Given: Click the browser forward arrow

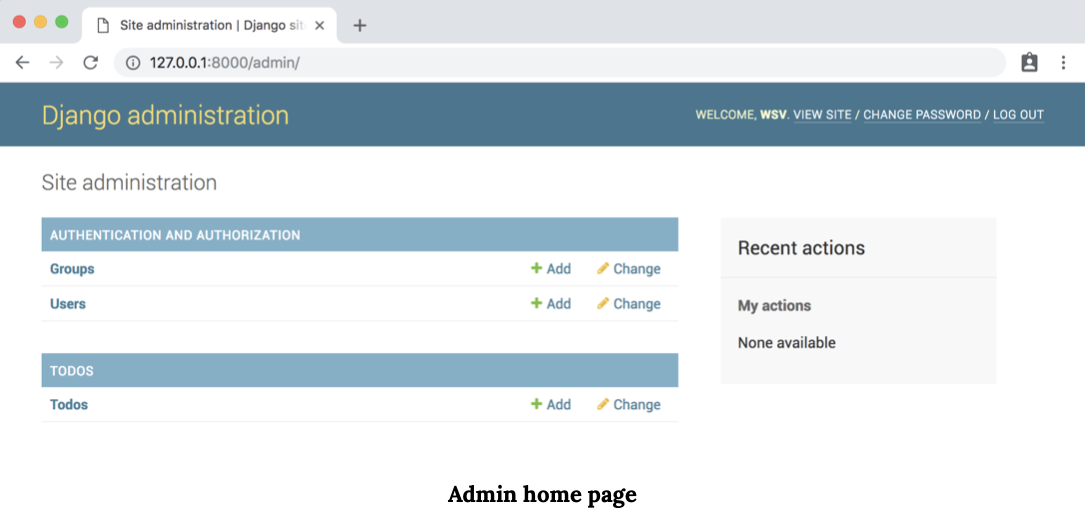Looking at the screenshot, I should [57, 63].
